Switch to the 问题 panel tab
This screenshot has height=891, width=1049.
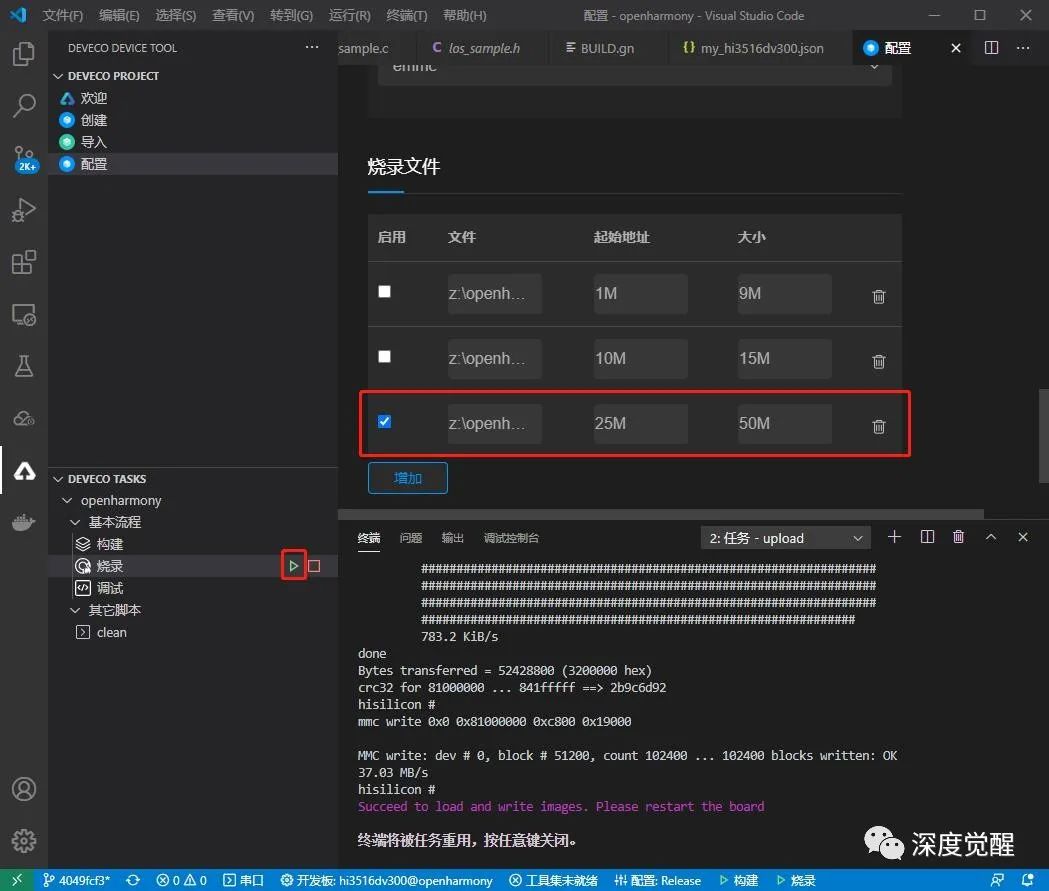pos(411,538)
